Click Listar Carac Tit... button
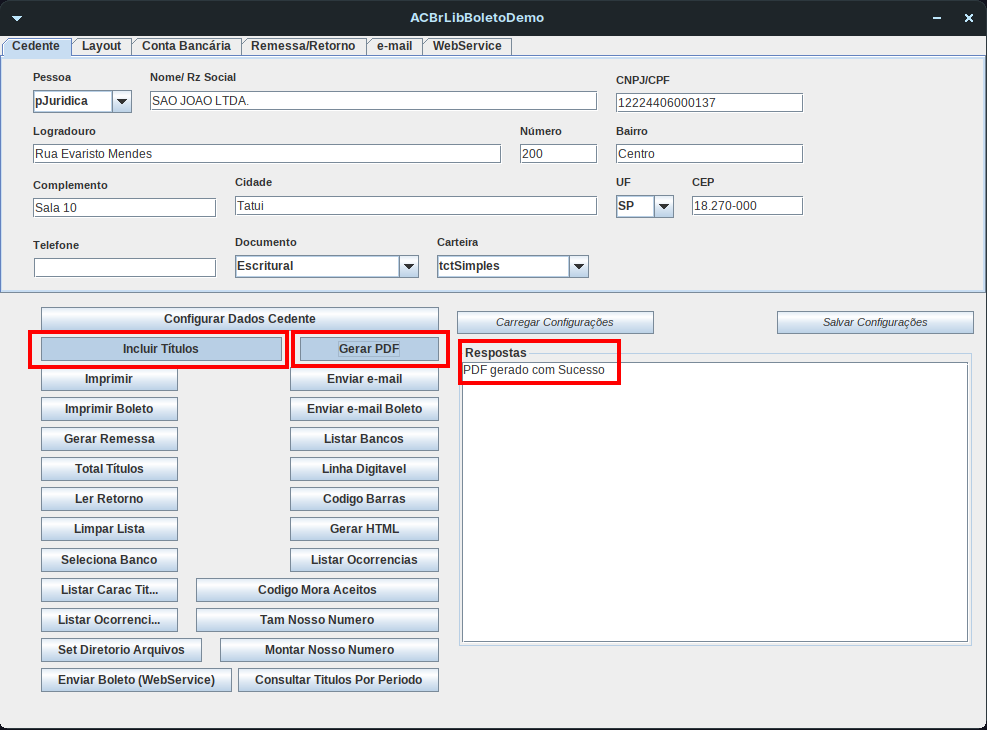This screenshot has height=730, width=987. [110, 590]
